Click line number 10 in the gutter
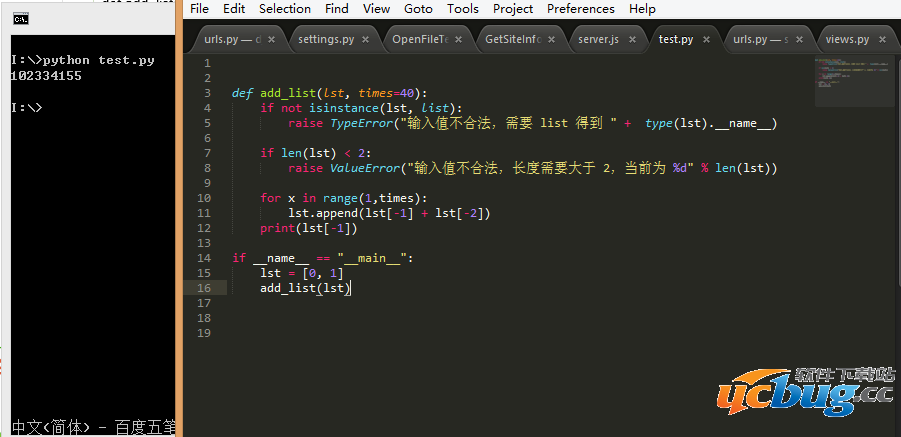901x437 pixels. [205, 198]
